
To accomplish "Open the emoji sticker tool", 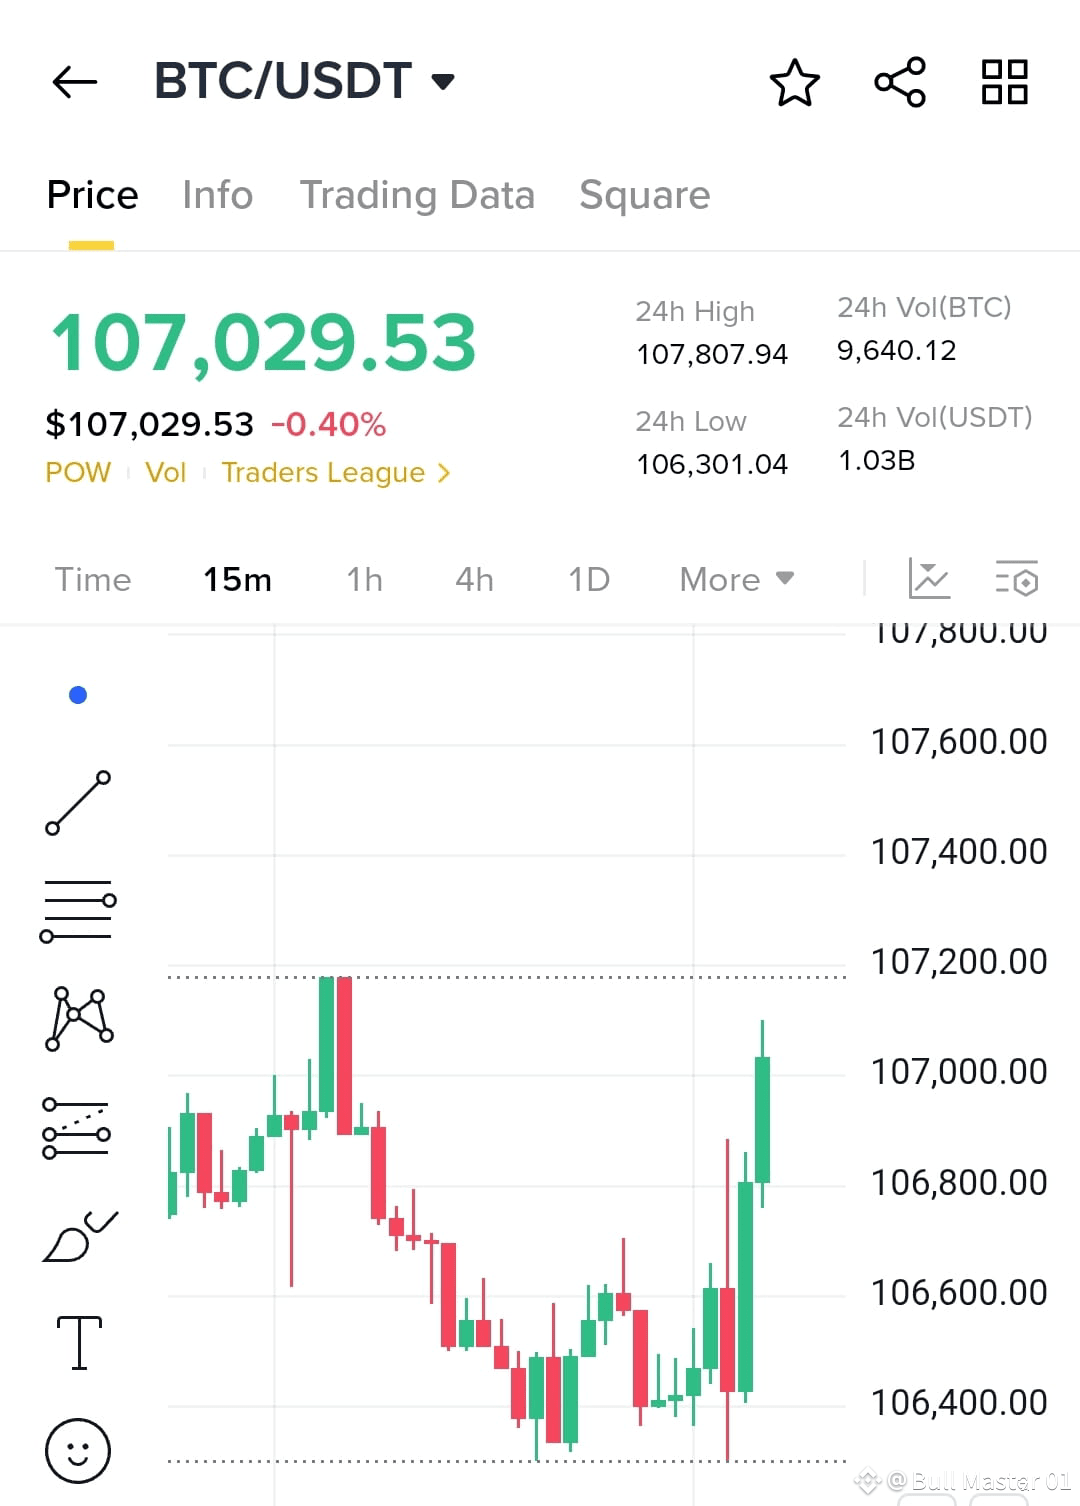I will click(x=78, y=1450).
